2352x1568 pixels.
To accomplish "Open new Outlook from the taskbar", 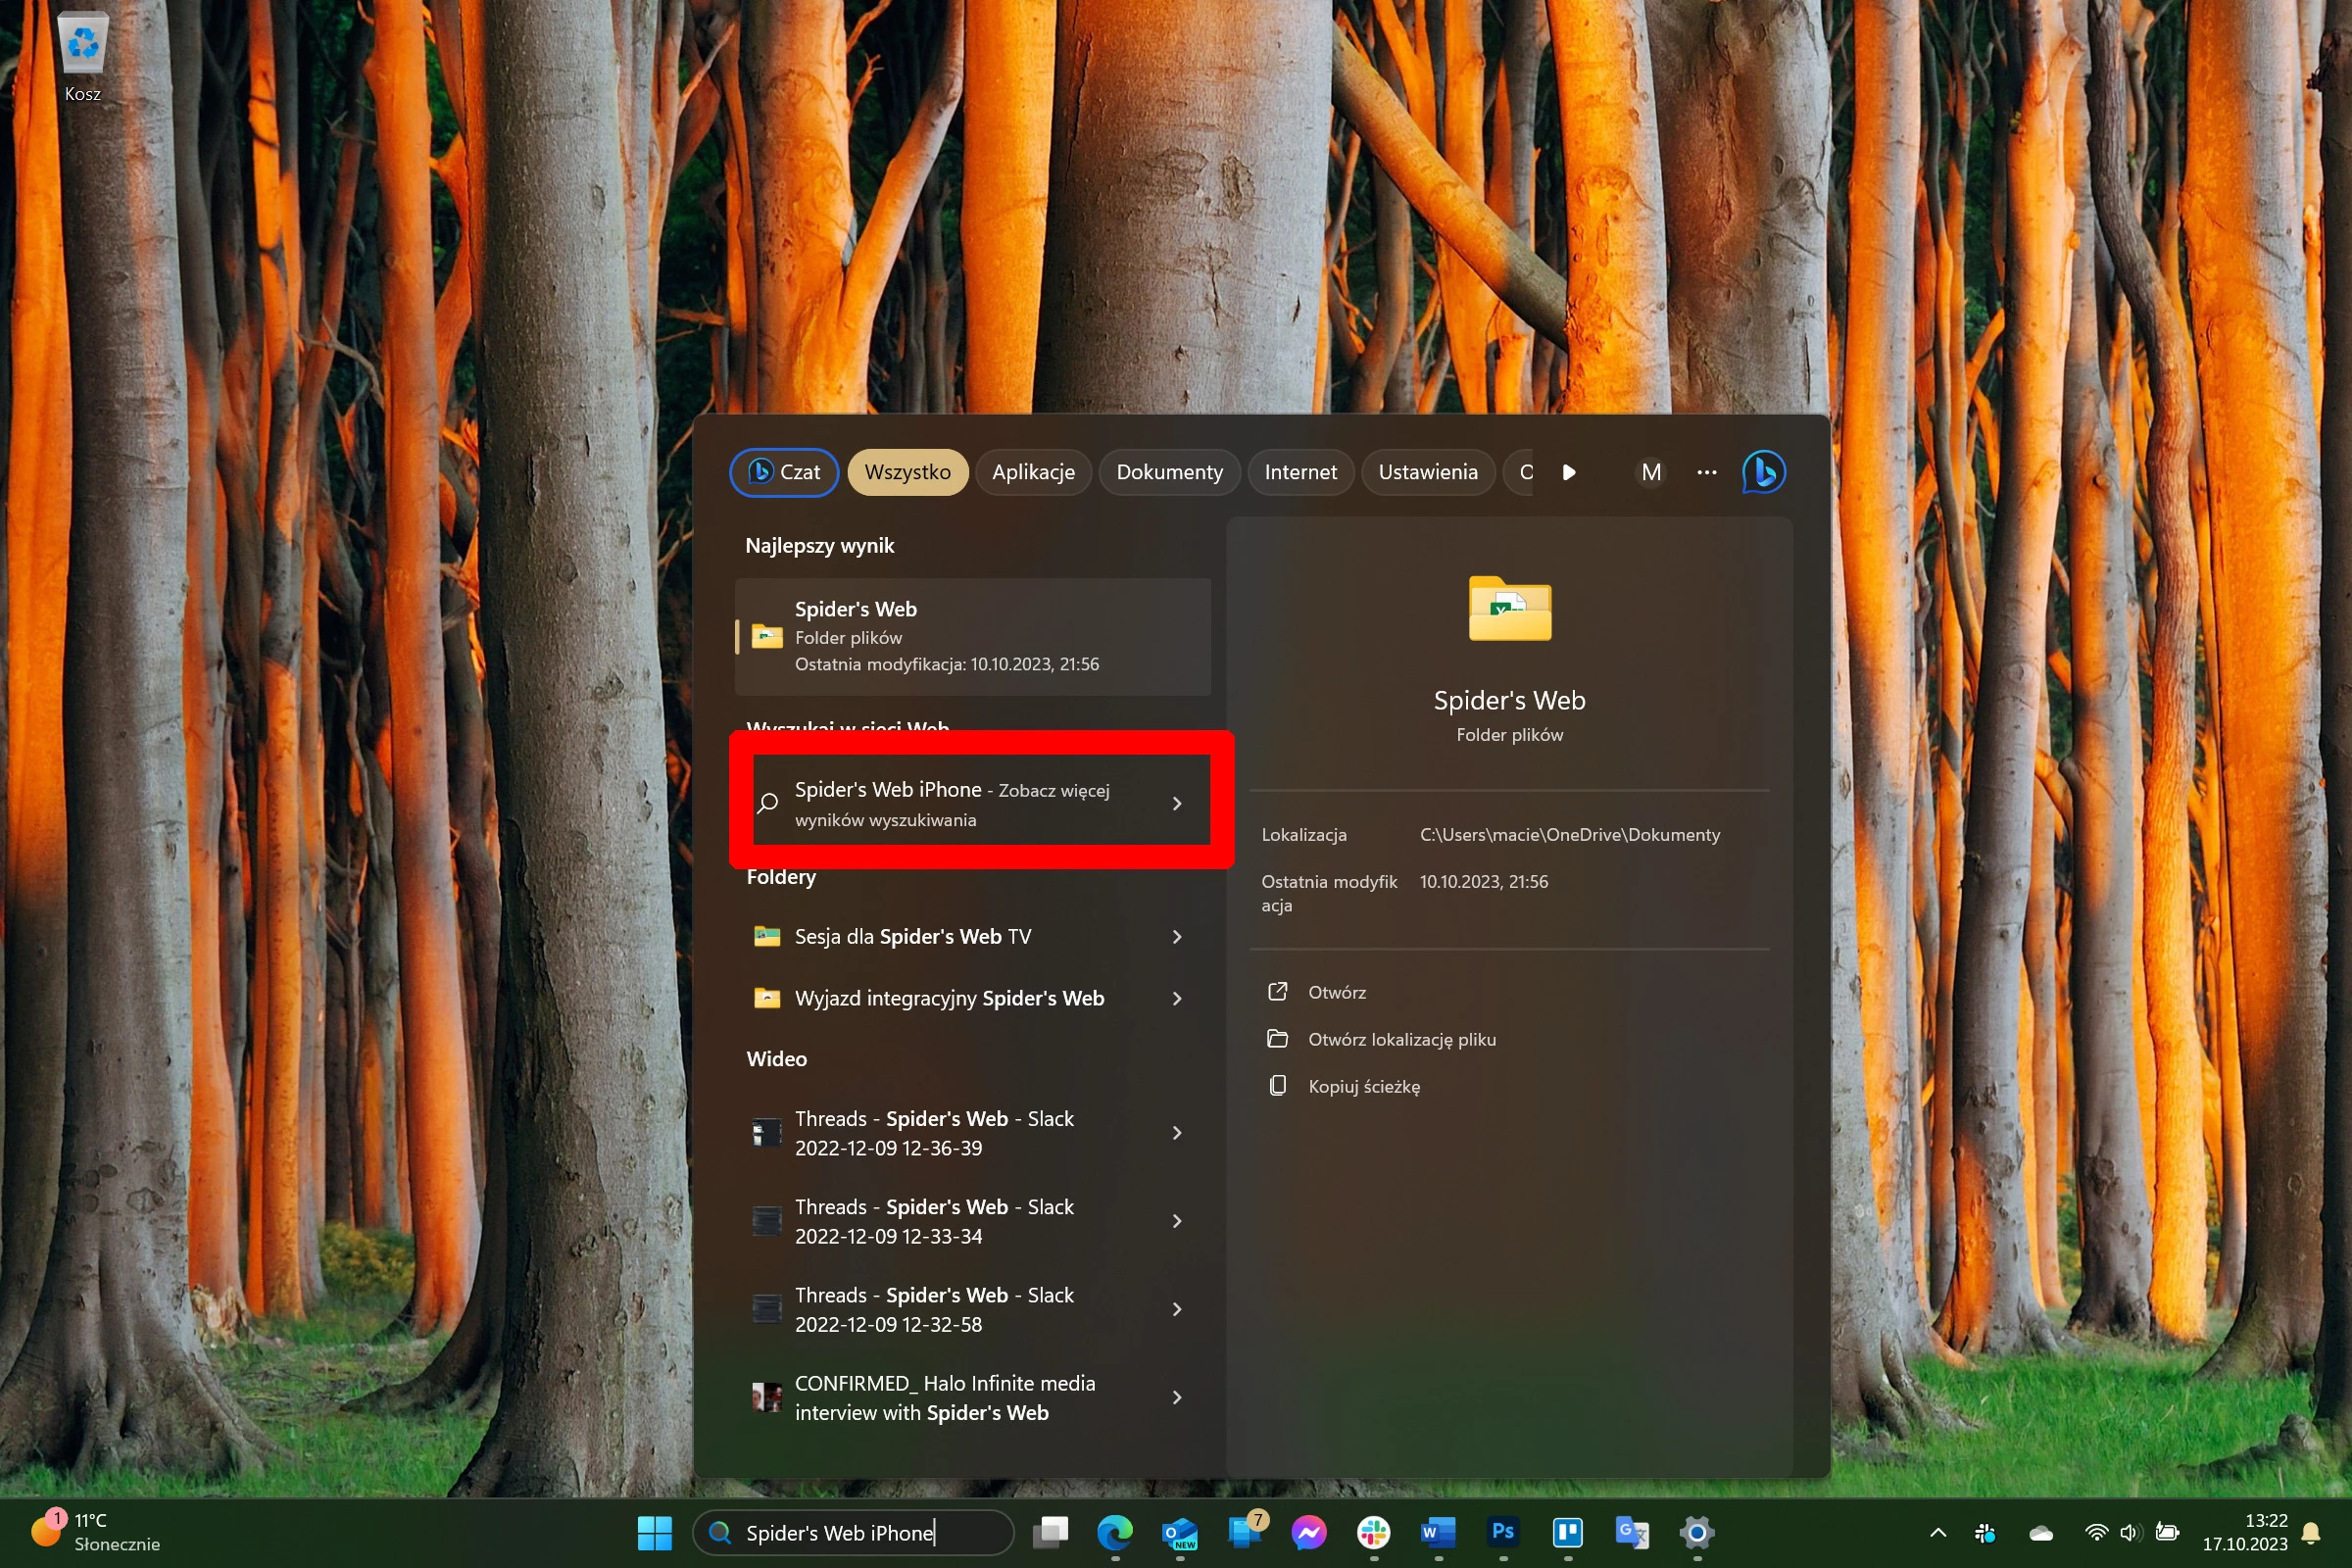I will 1180,1532.
